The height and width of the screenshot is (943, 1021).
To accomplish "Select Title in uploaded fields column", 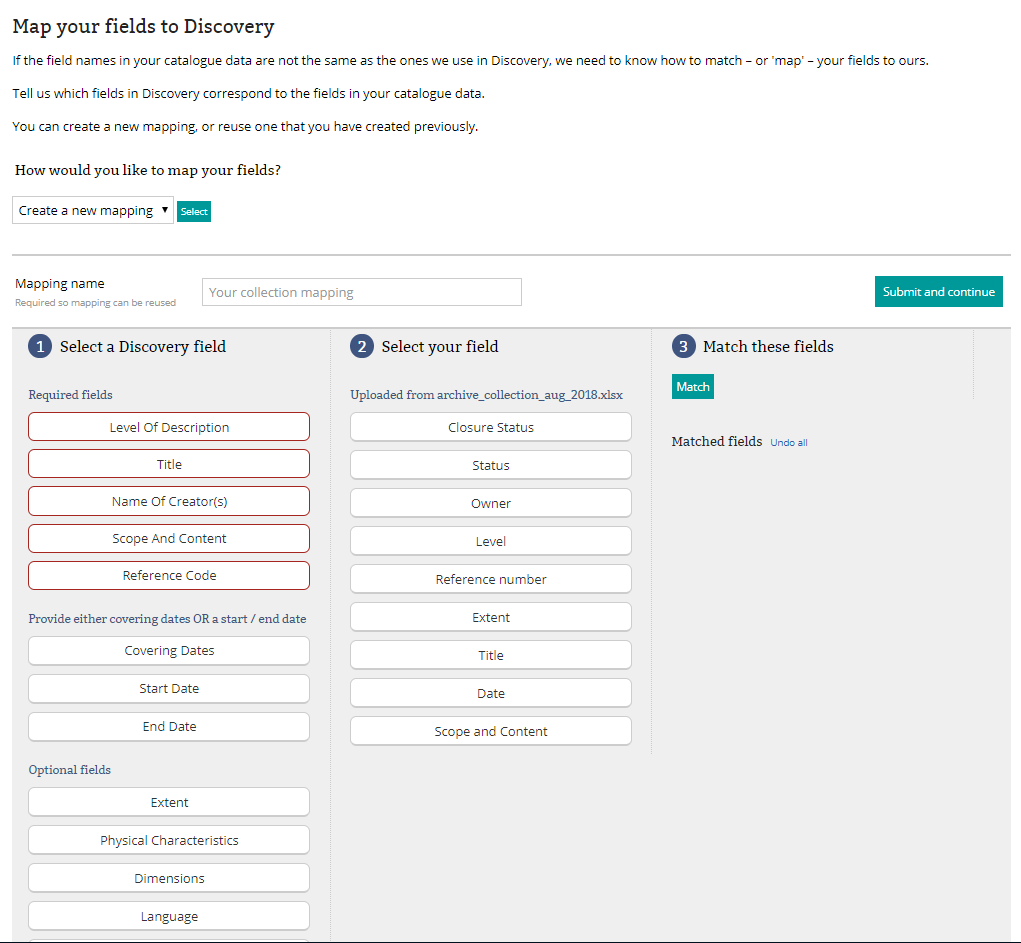I will coord(491,655).
